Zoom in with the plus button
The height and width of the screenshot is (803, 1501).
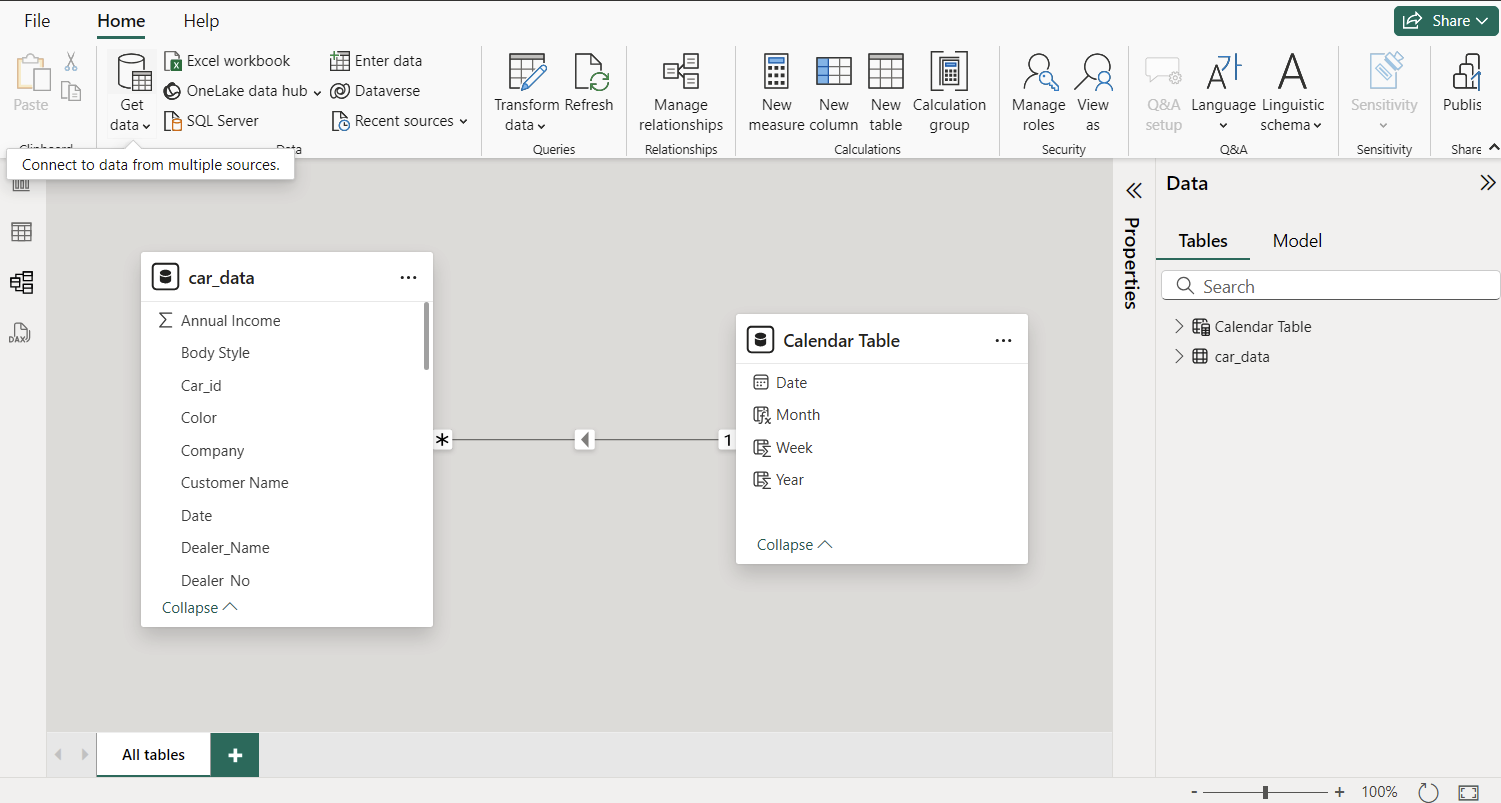1339,792
